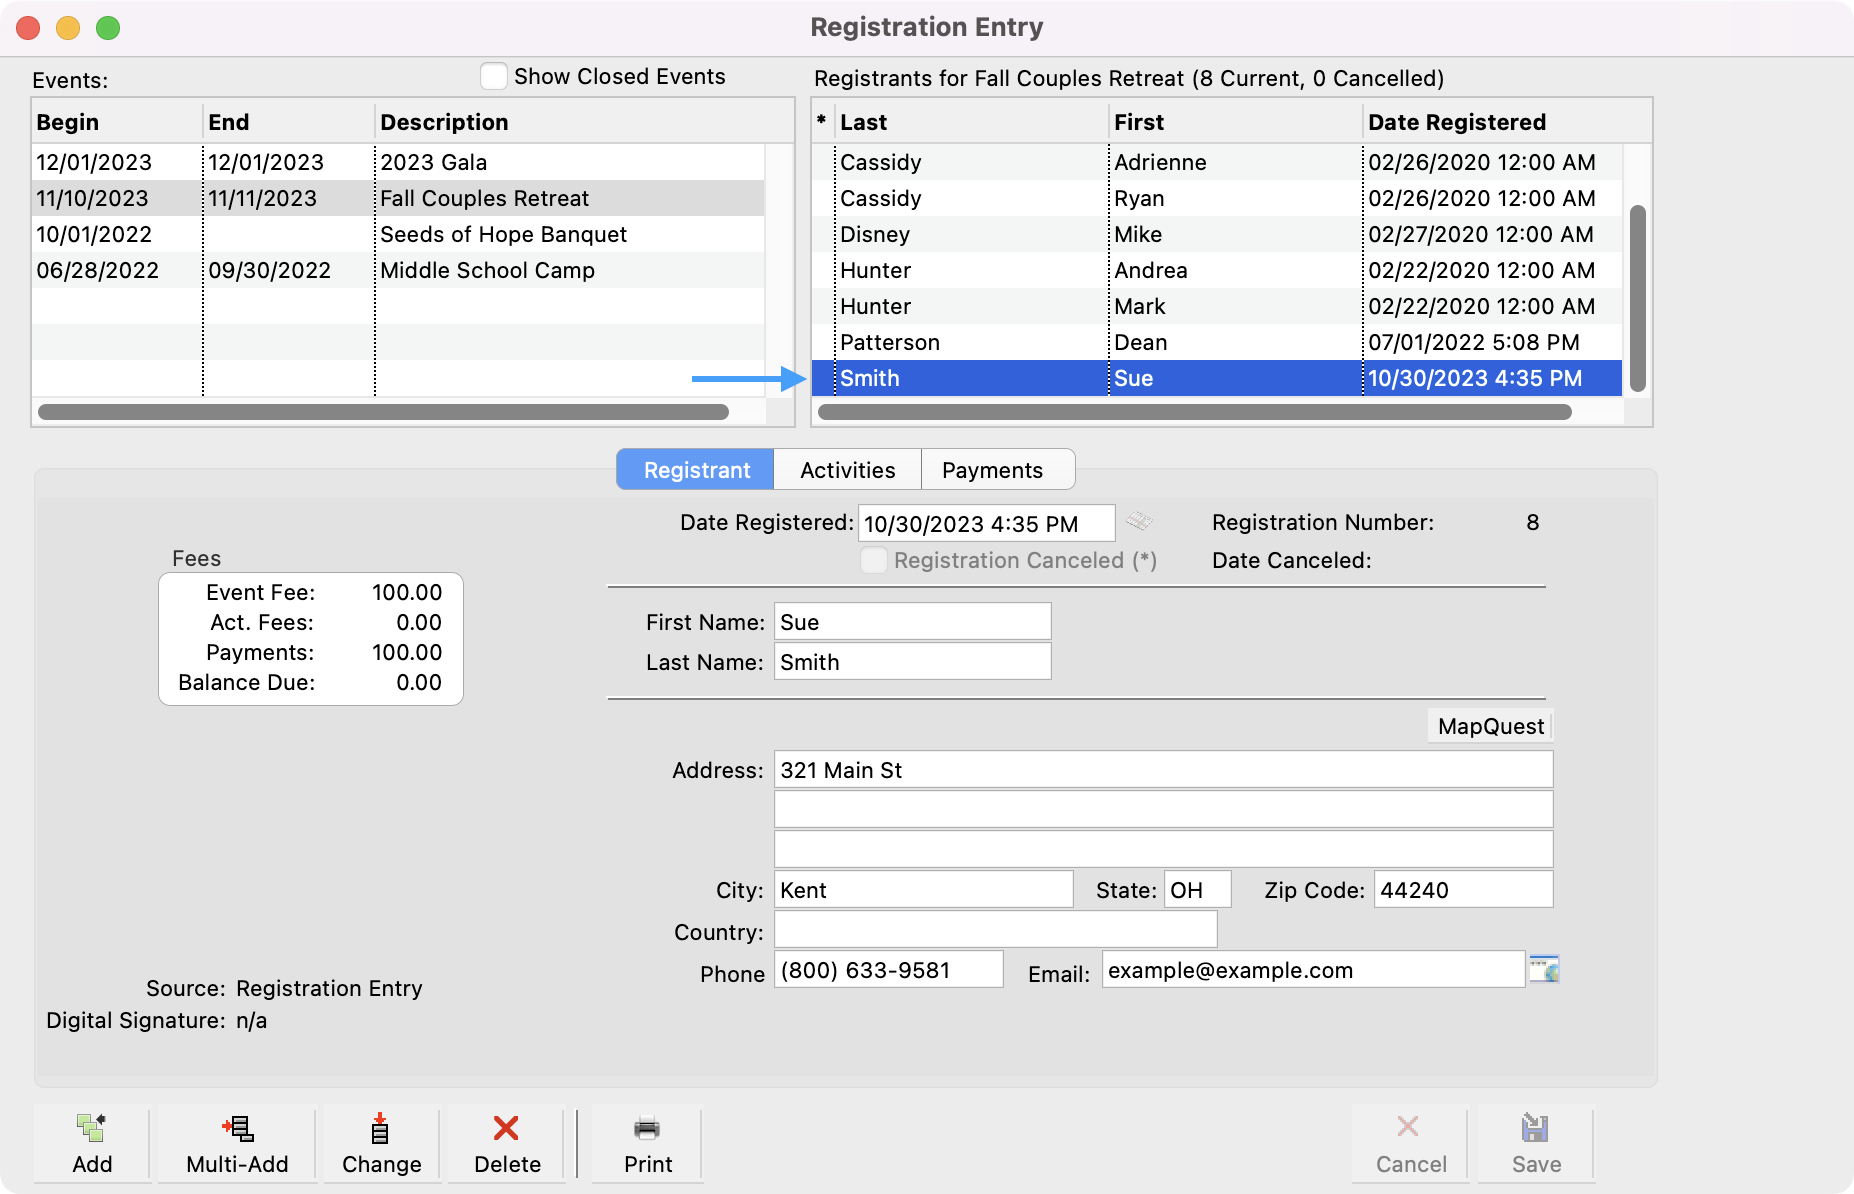Click the Add registrant icon

click(92, 1129)
